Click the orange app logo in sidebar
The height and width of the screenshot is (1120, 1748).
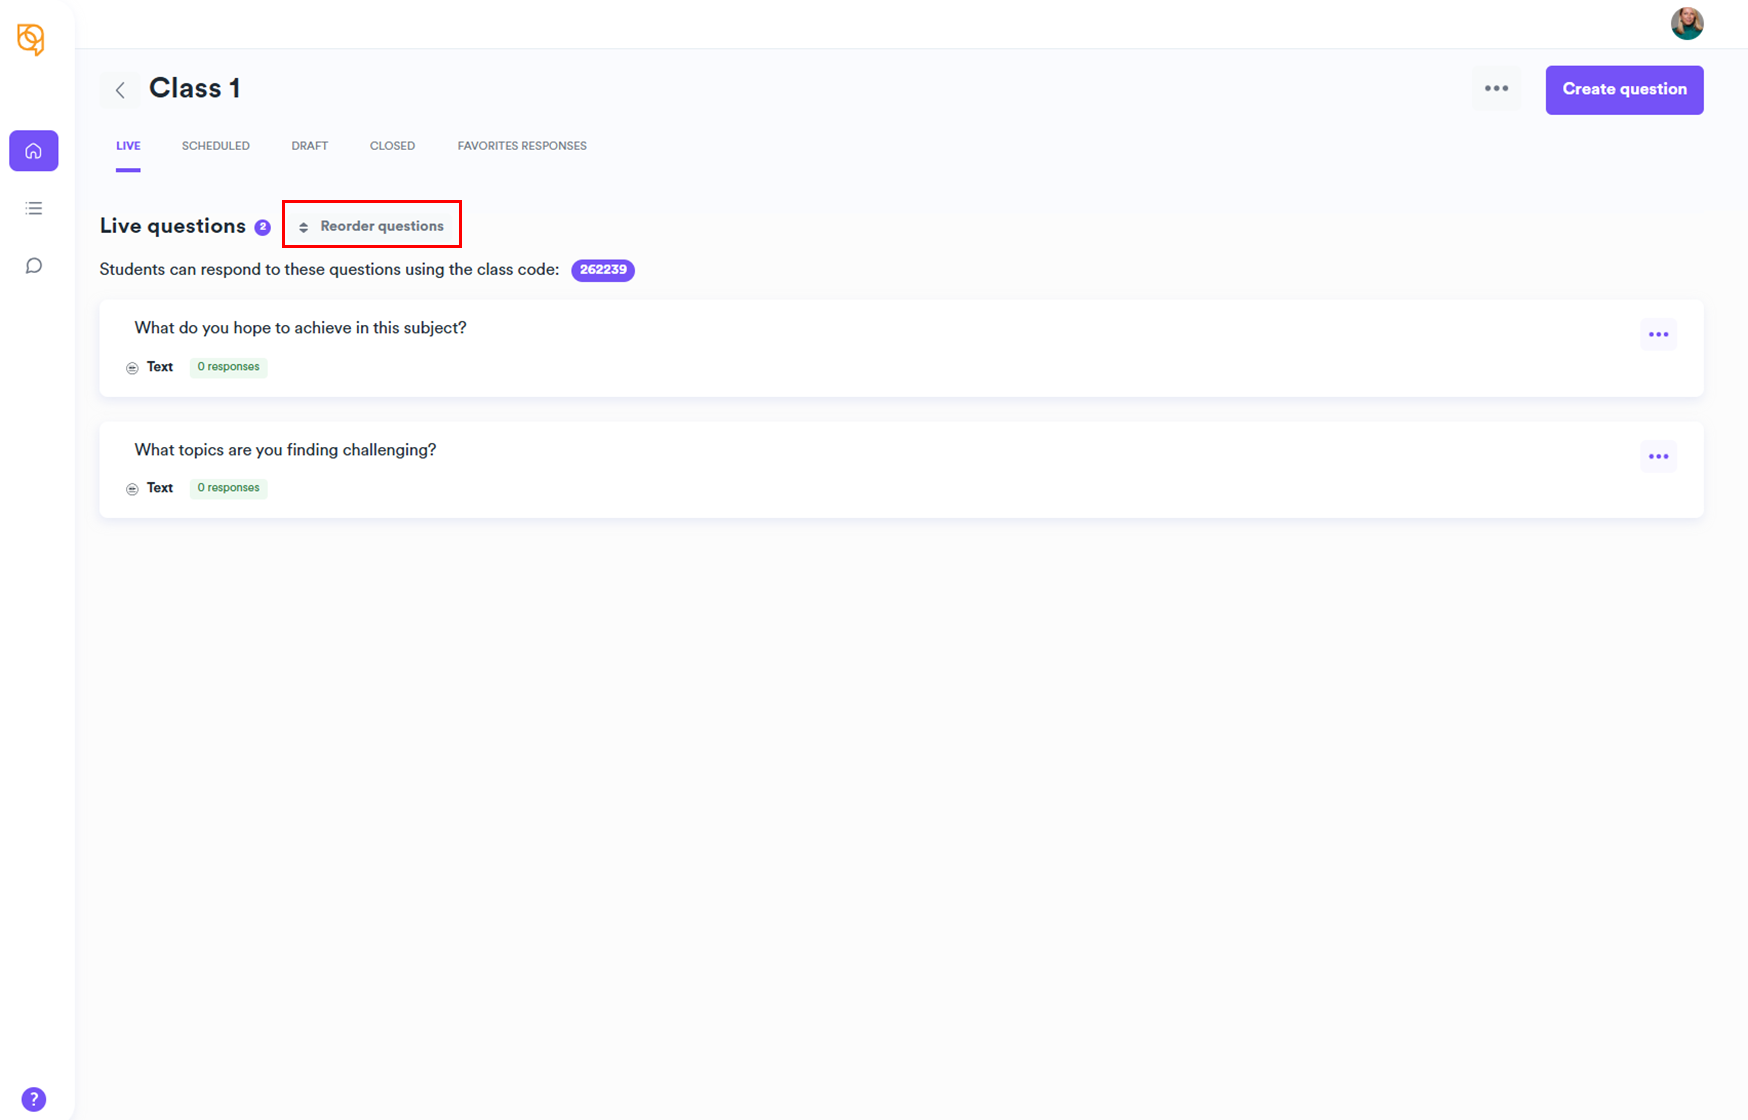coord(31,39)
